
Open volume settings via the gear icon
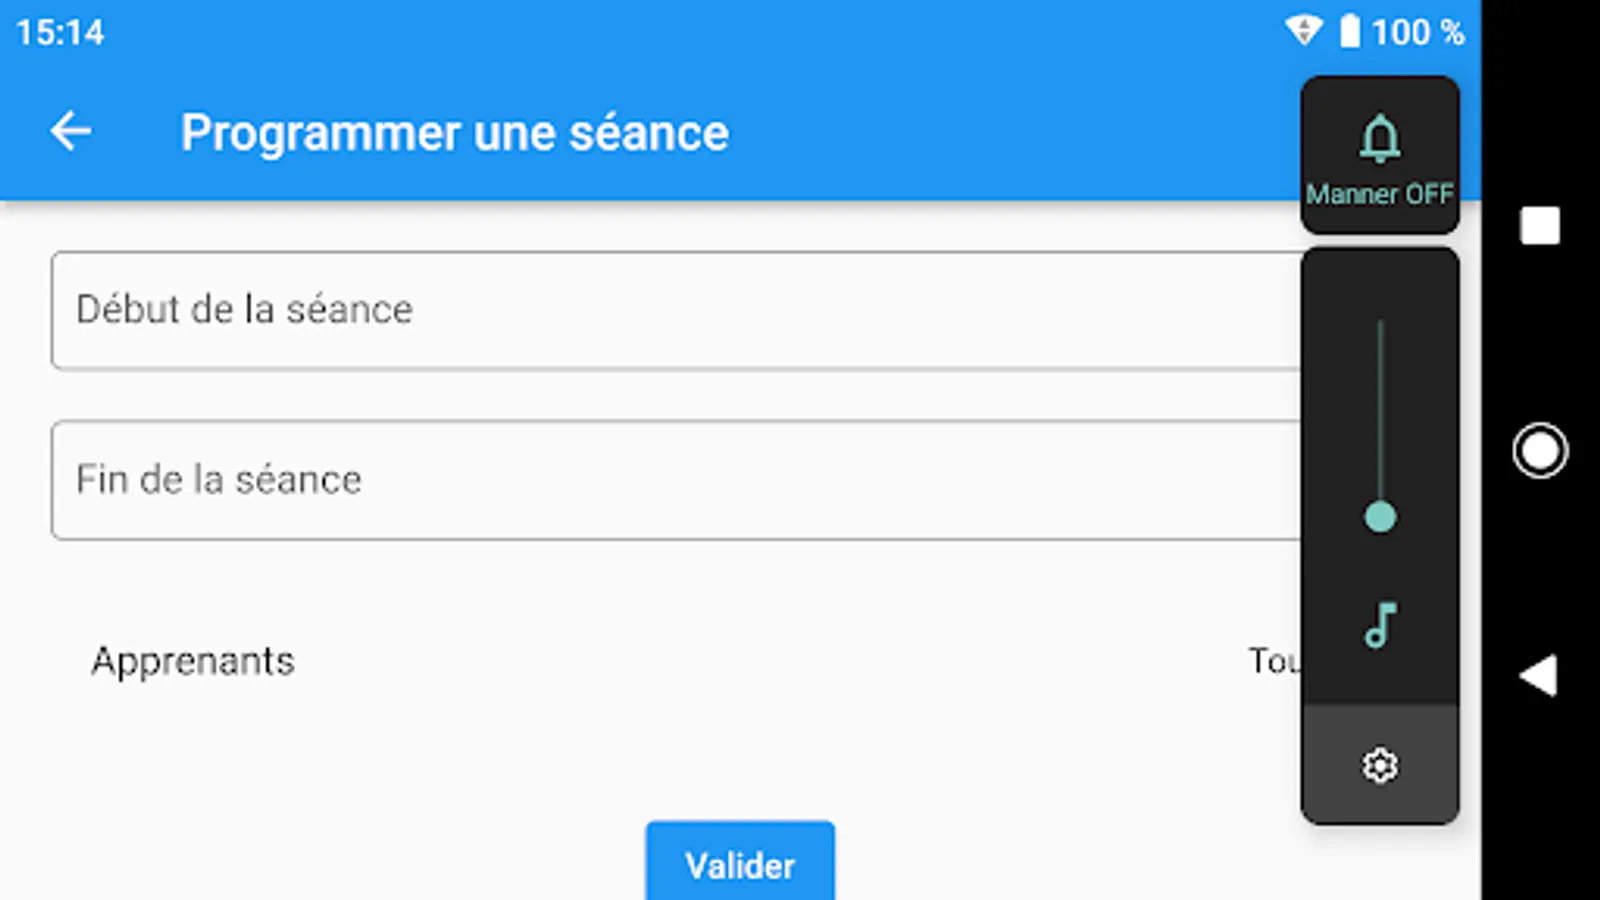(1380, 765)
